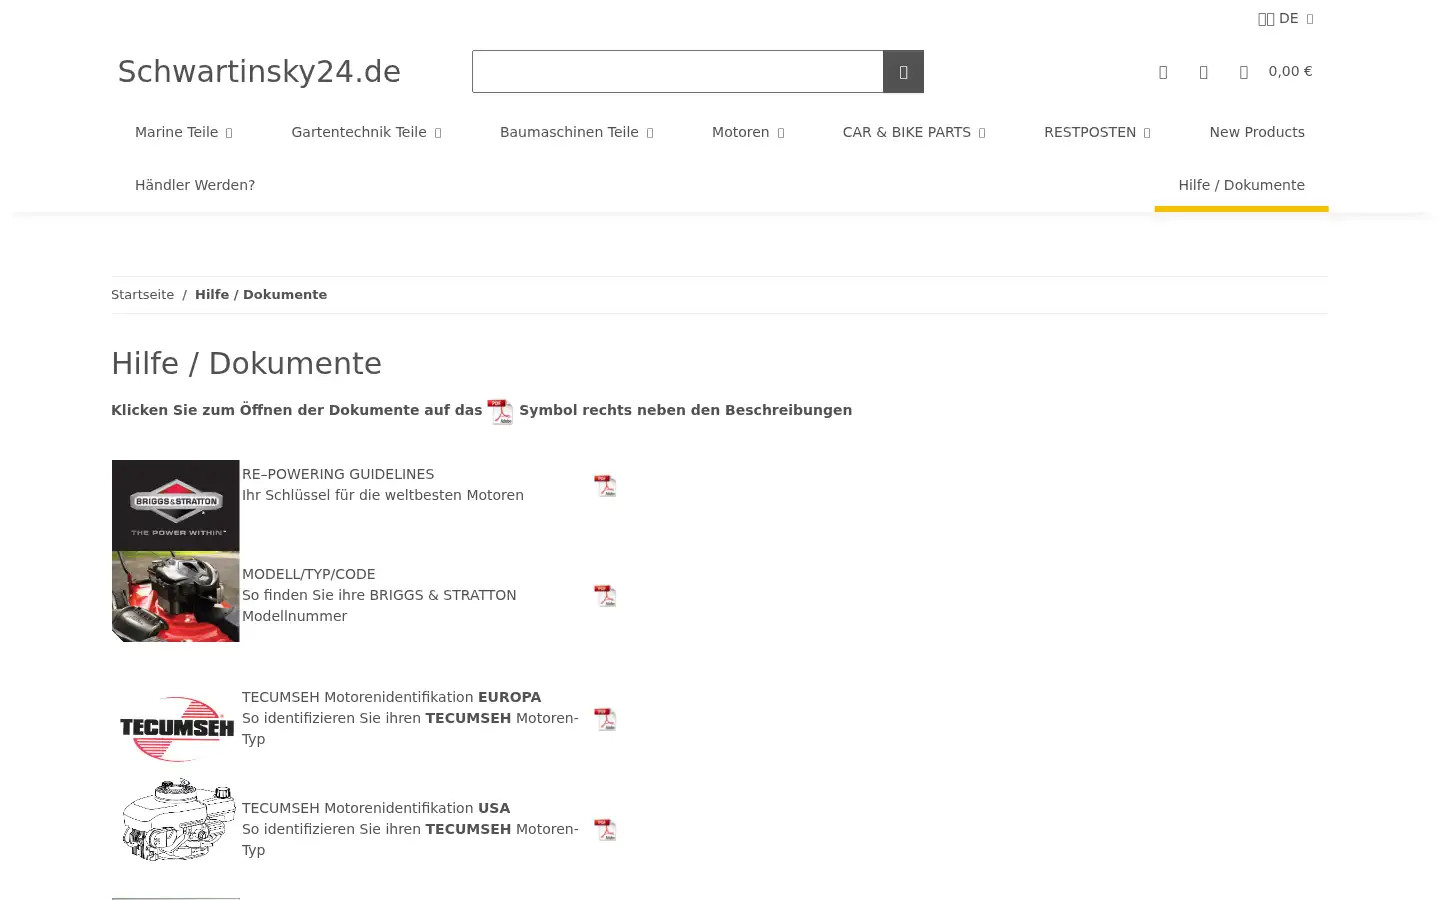Screen dimensions: 1440x900
Task: View cart total 0,00 €
Action: pyautogui.click(x=1290, y=71)
